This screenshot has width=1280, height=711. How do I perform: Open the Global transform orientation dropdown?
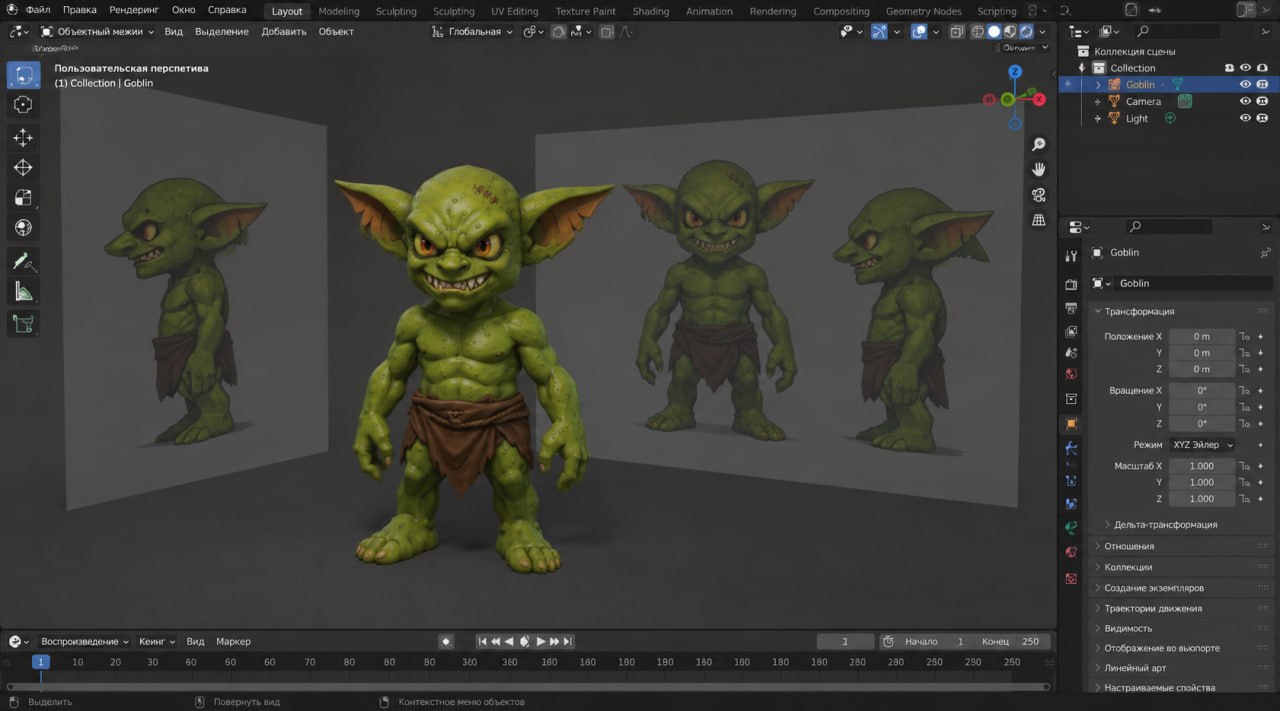click(473, 31)
